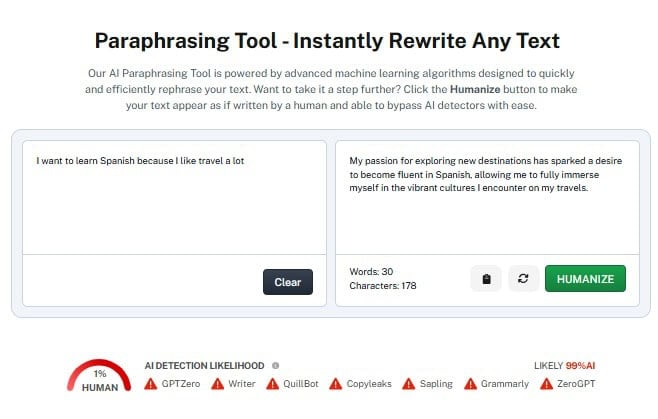Click the info icon beside AI Detection Likelihood
The width and height of the screenshot is (658, 419).
tap(275, 366)
